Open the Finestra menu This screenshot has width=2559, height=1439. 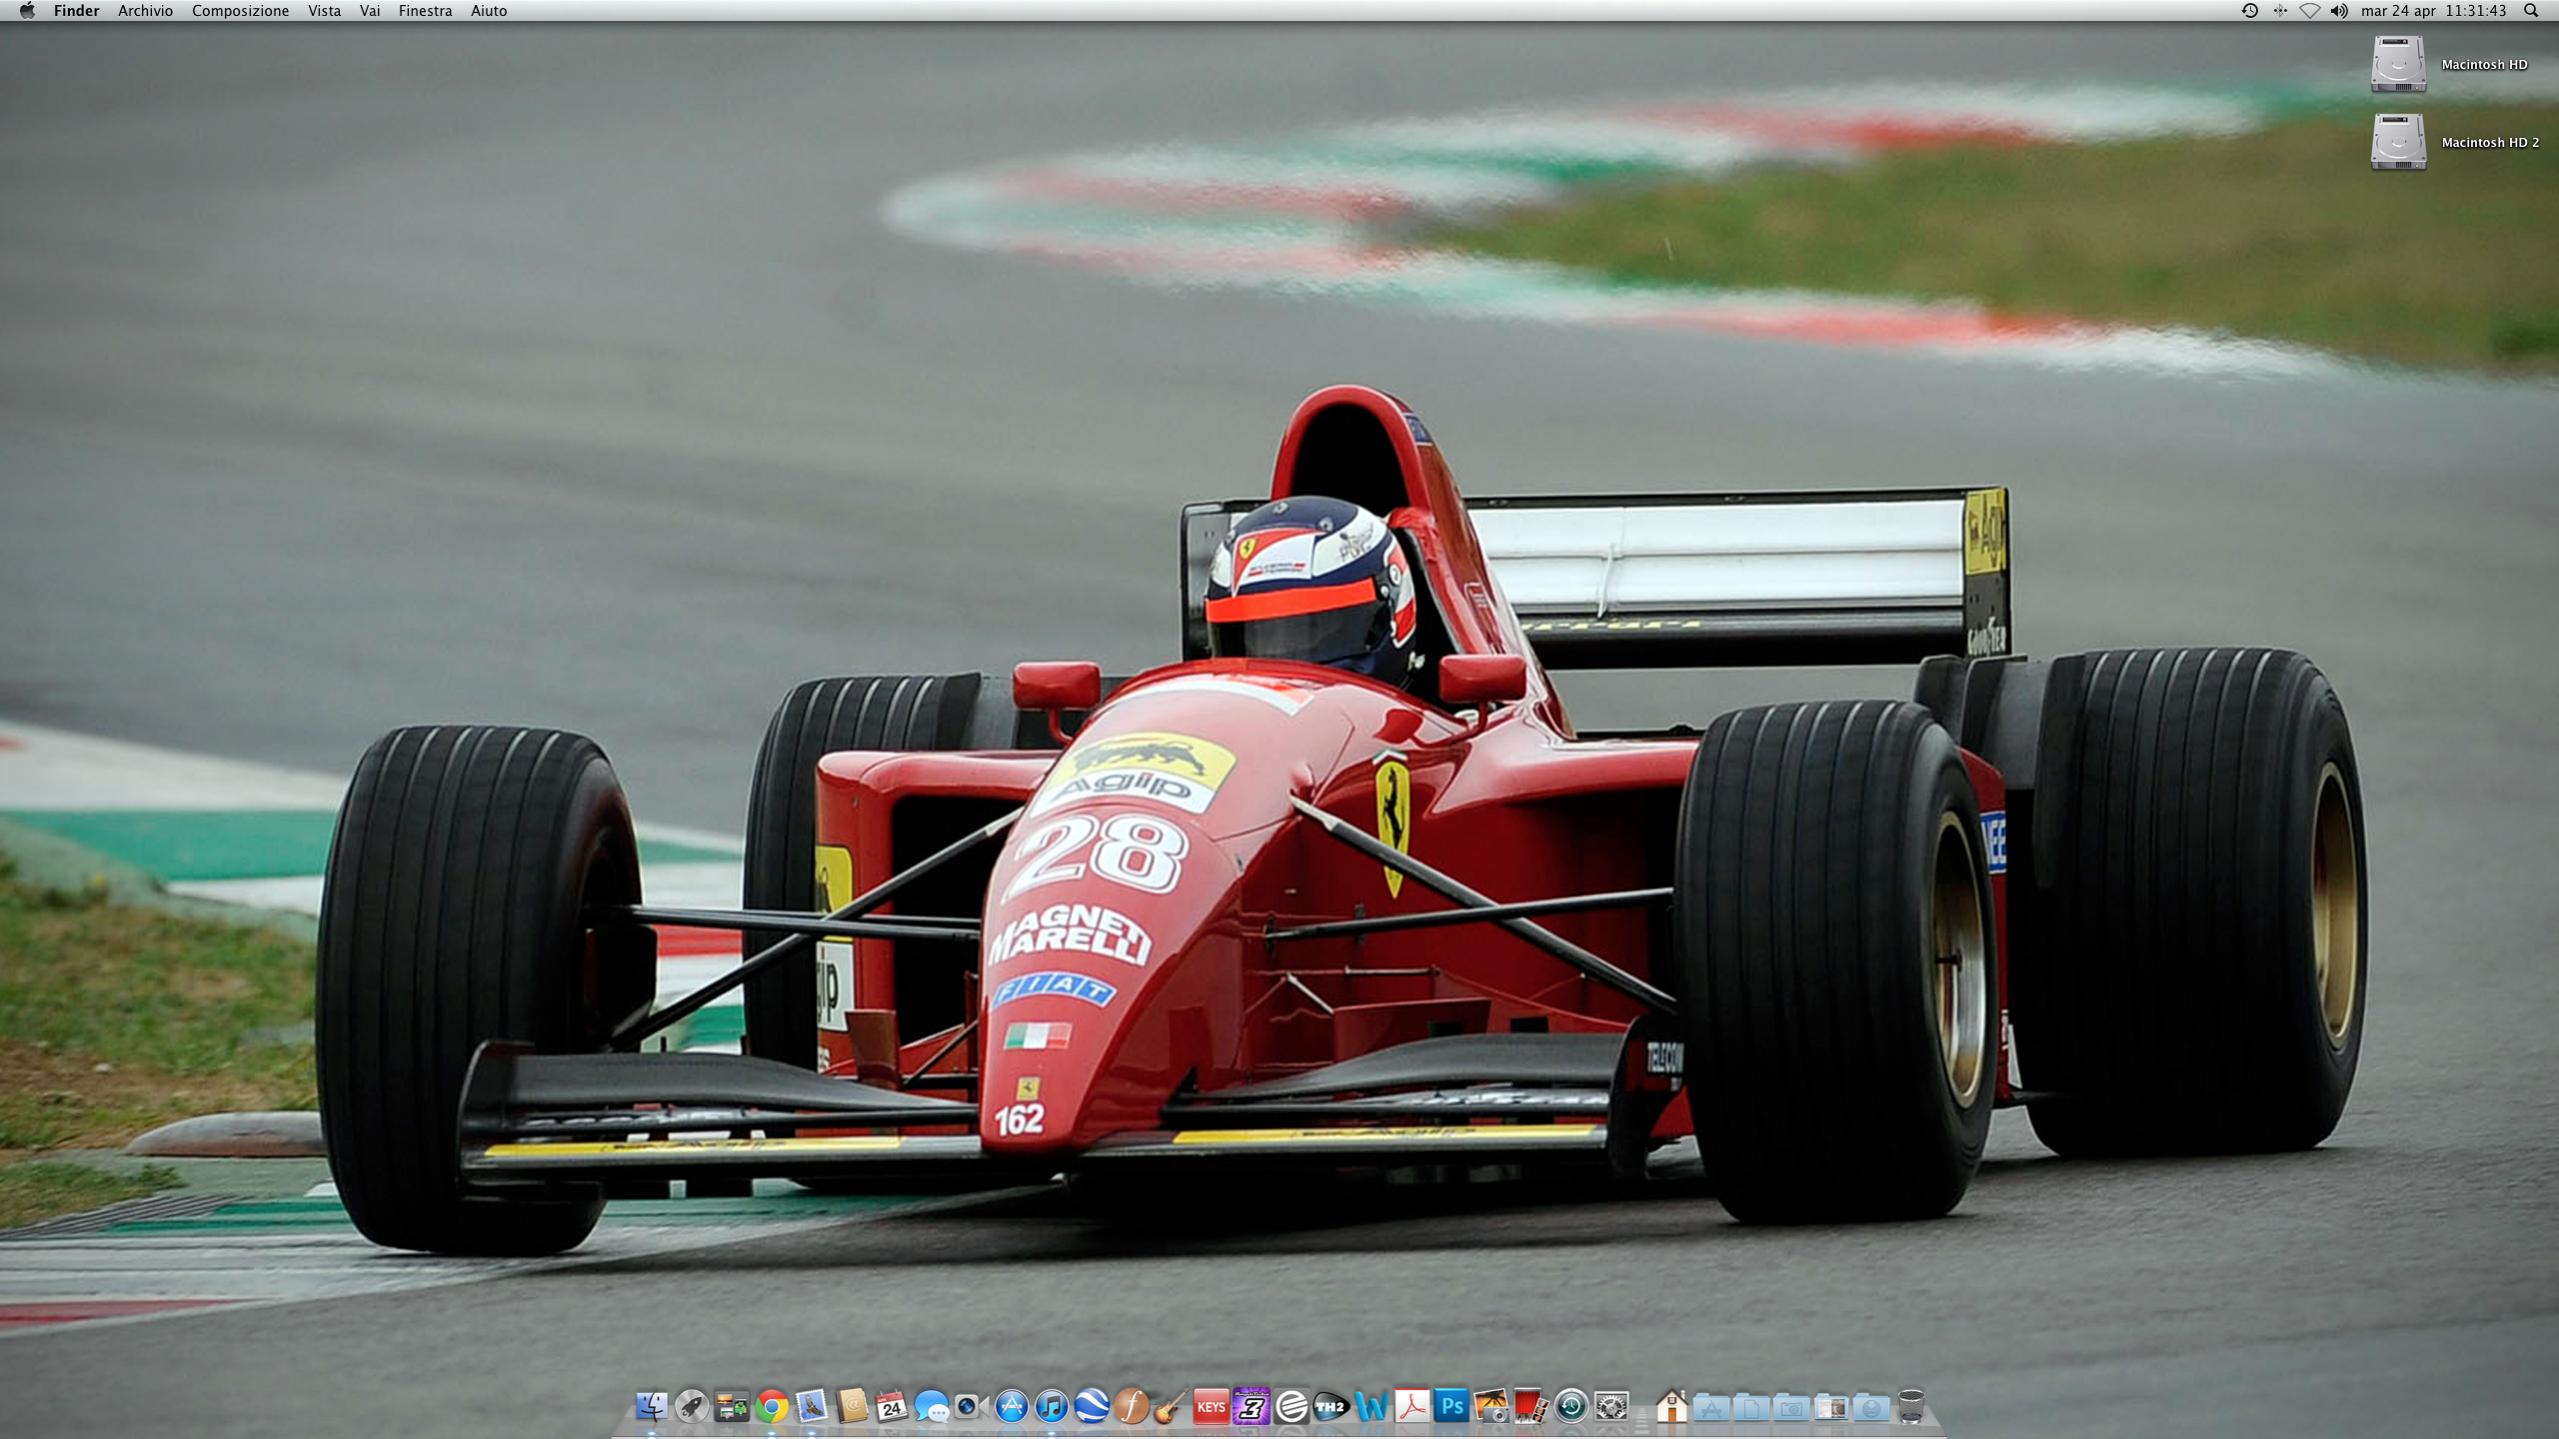click(425, 11)
